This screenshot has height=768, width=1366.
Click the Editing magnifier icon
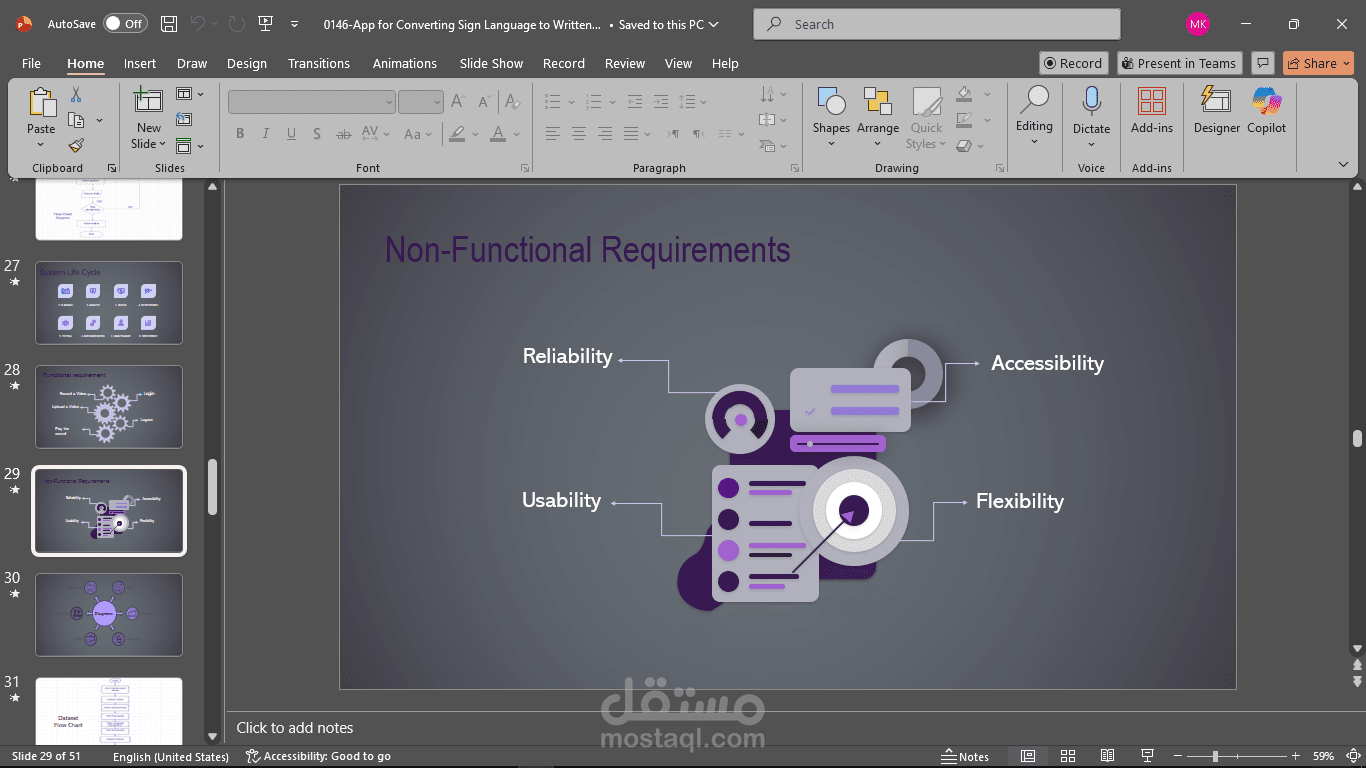1034,100
